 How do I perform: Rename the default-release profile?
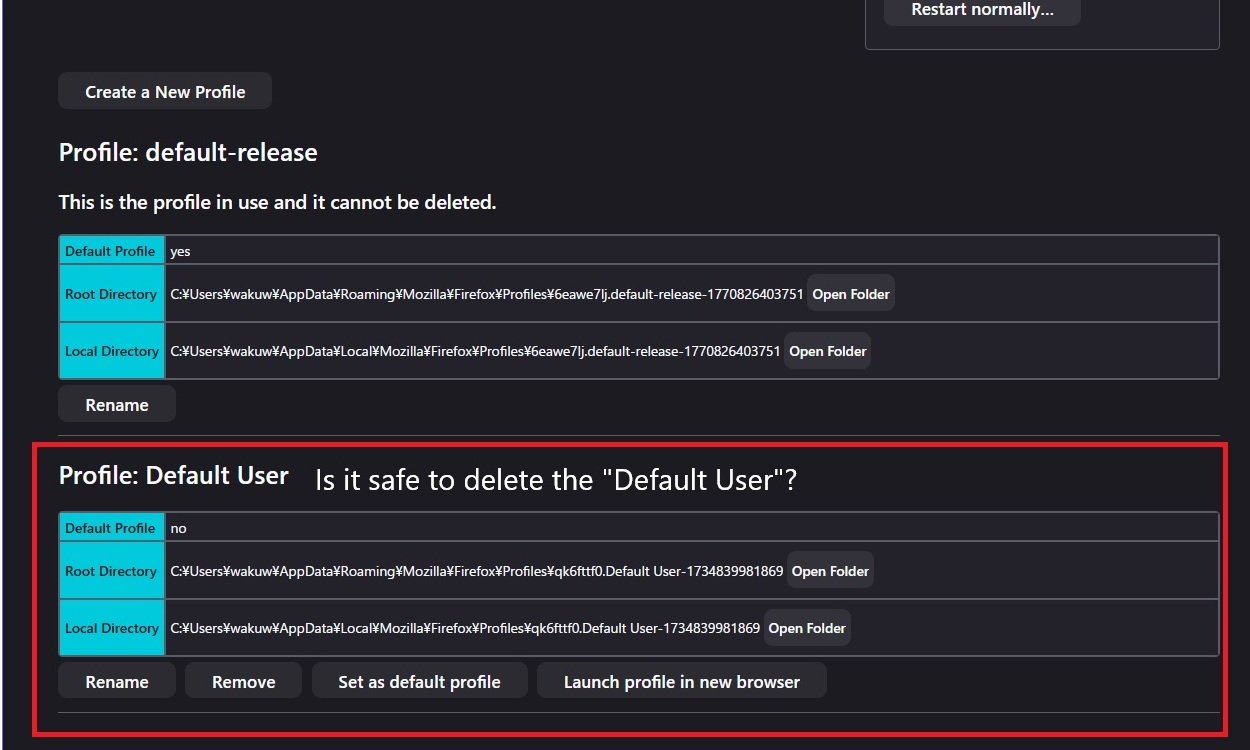[117, 405]
